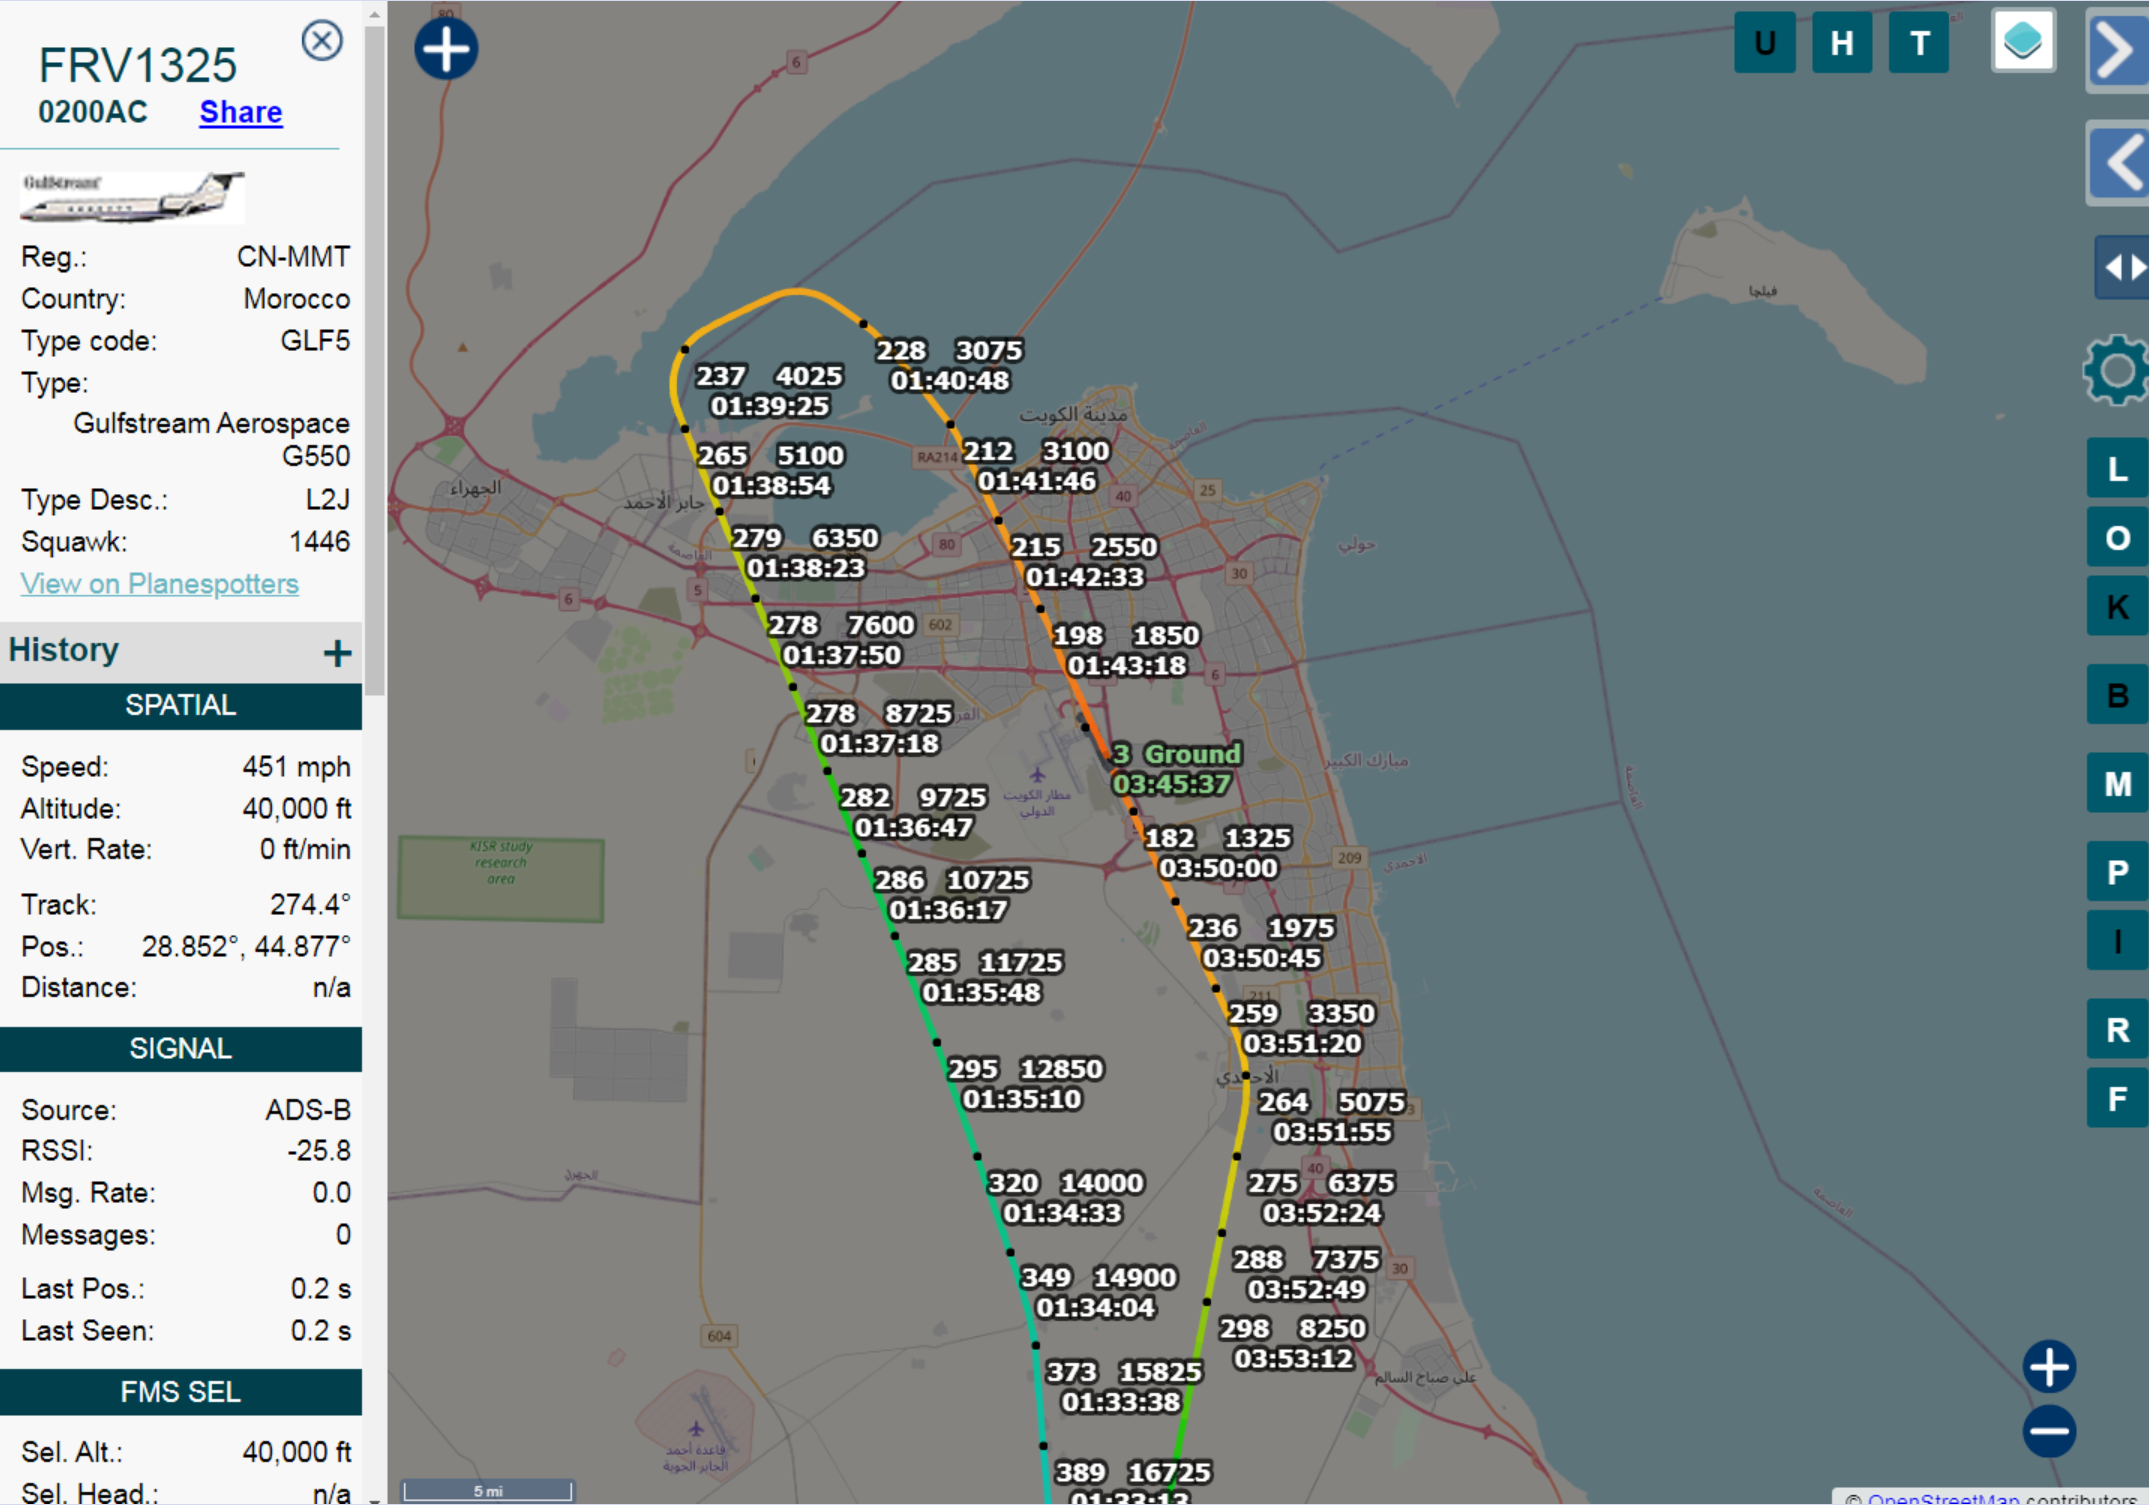Open the View on Planespotters link

(160, 583)
